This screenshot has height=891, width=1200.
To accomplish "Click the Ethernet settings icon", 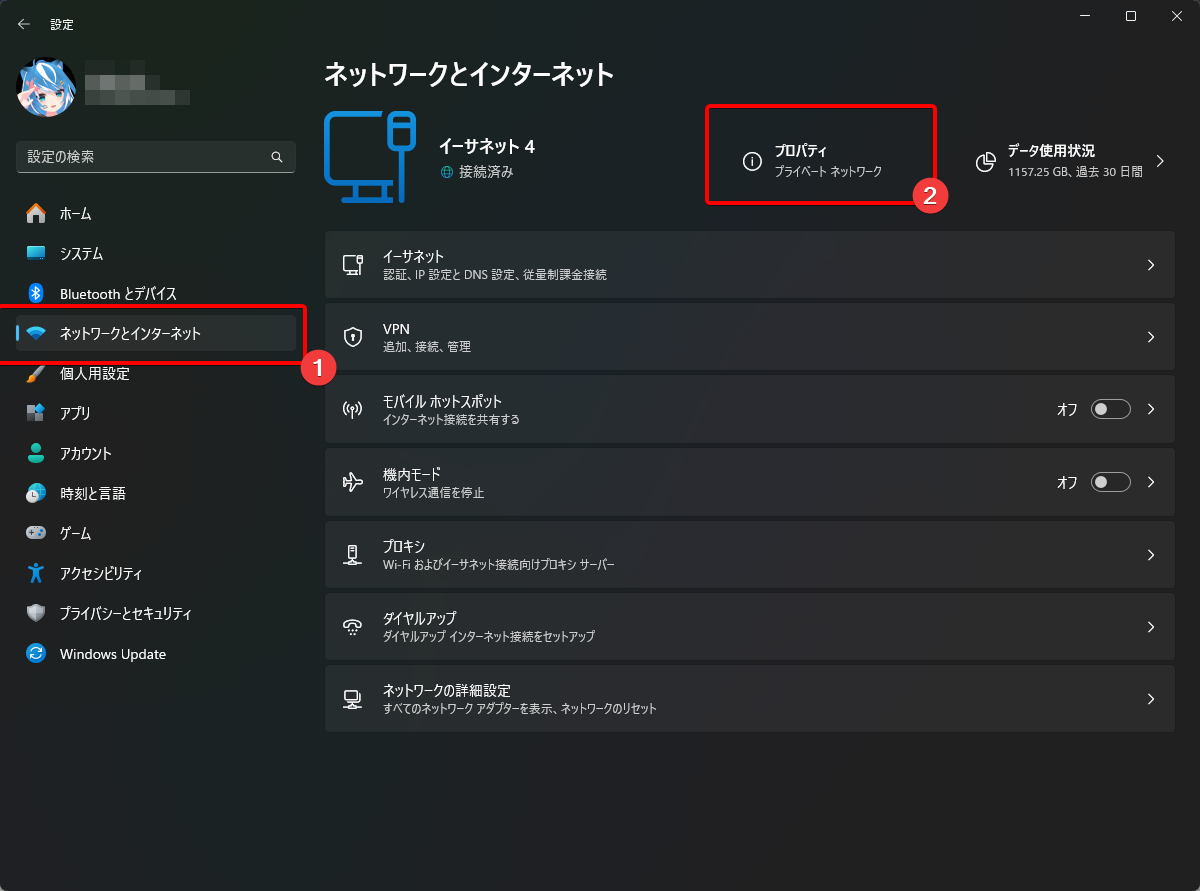I will point(353,264).
